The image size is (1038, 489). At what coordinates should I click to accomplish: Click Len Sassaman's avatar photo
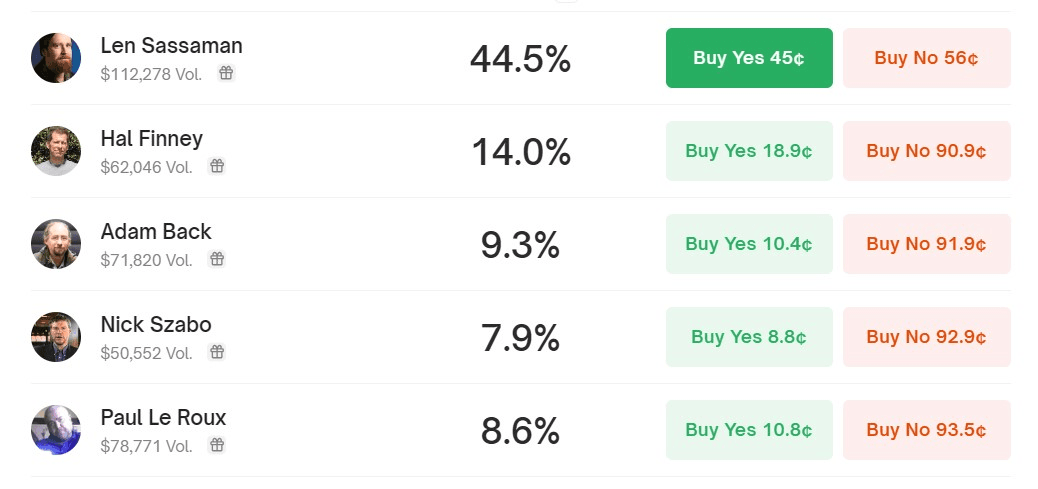point(56,58)
